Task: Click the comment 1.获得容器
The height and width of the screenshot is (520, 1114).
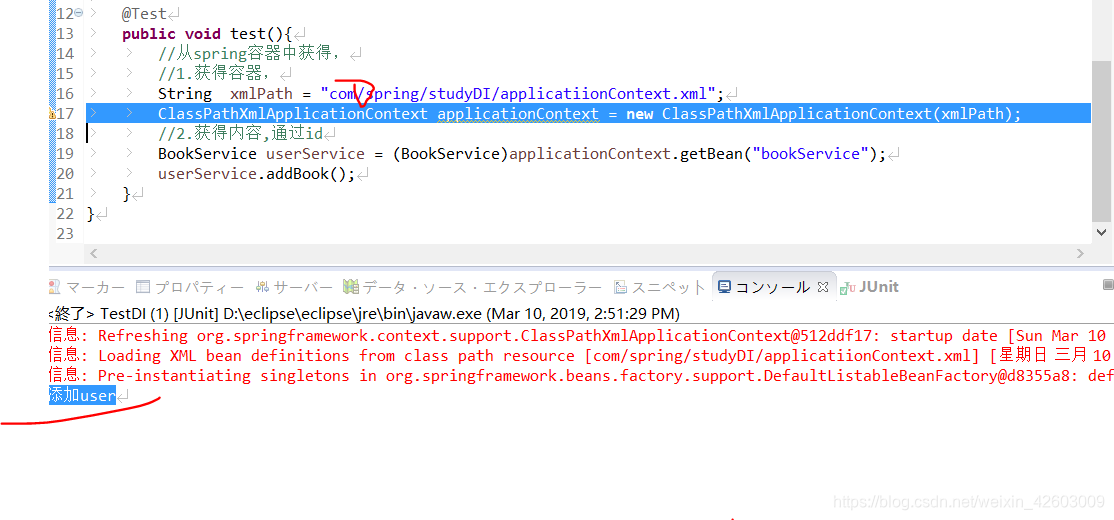Action: (x=215, y=73)
